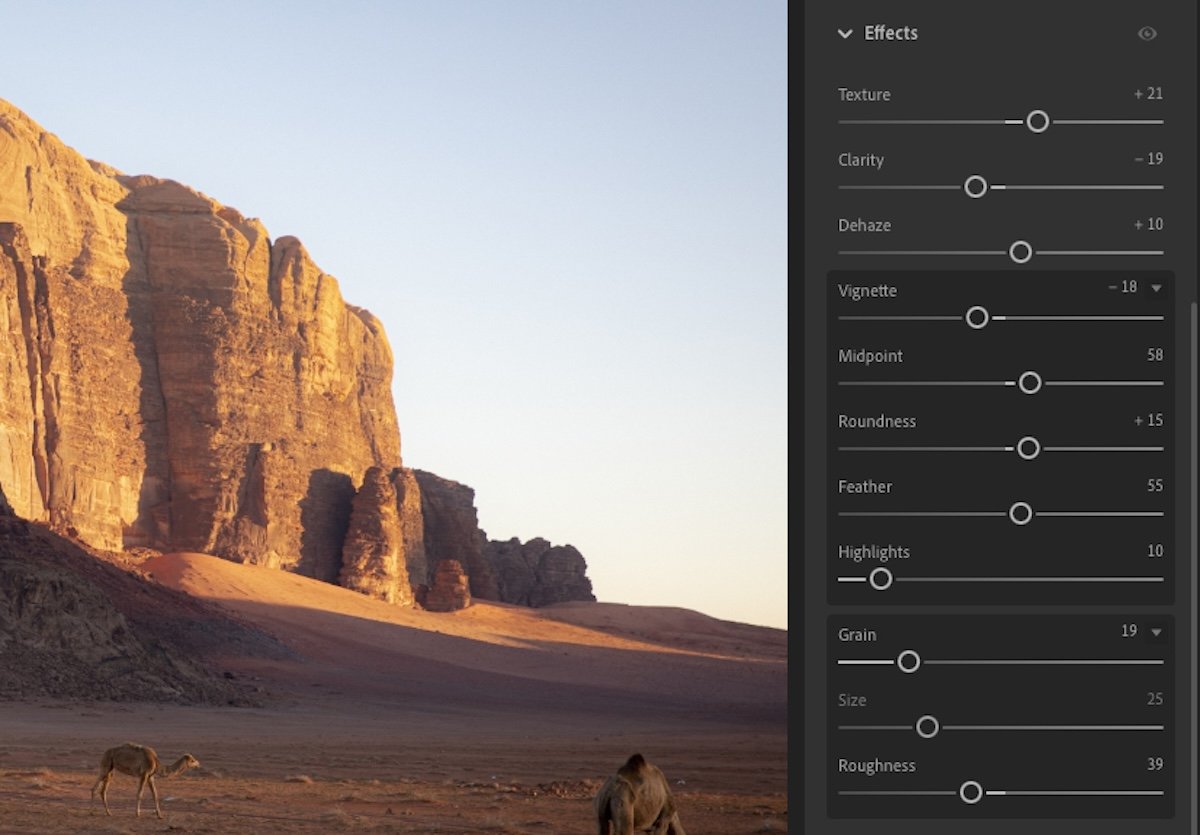Screen dimensions: 1200x835
Task: Click the Clarity slider handle
Action: (x=975, y=187)
